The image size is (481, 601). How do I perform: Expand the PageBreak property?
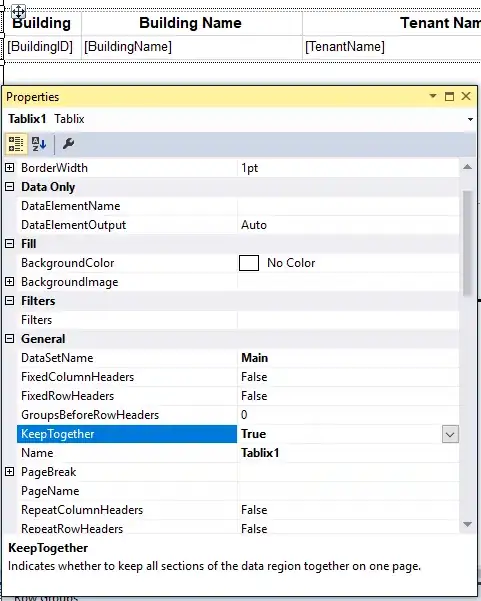(x=10, y=472)
